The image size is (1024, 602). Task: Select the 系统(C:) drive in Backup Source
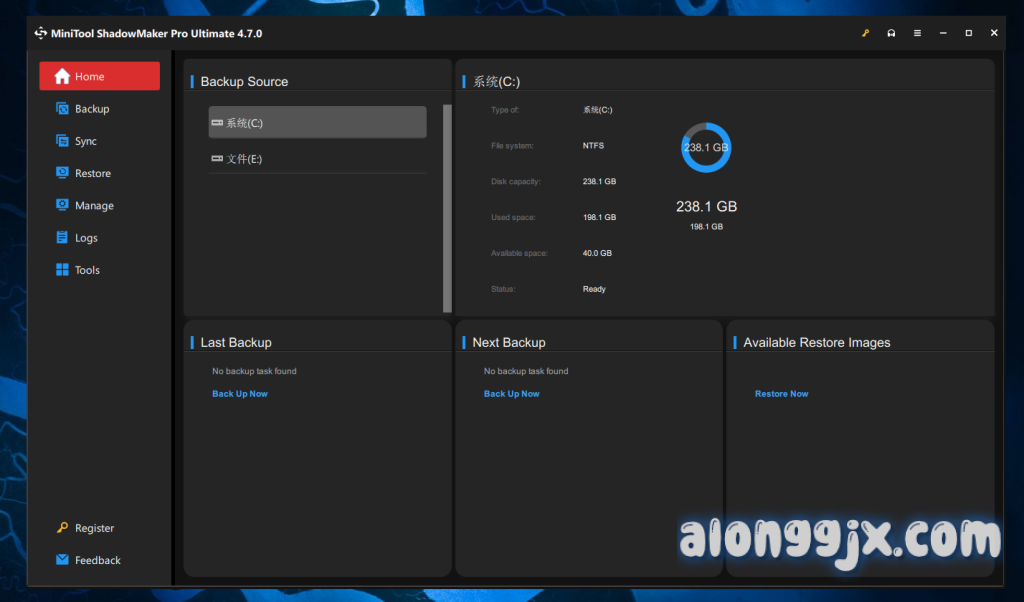[317, 123]
